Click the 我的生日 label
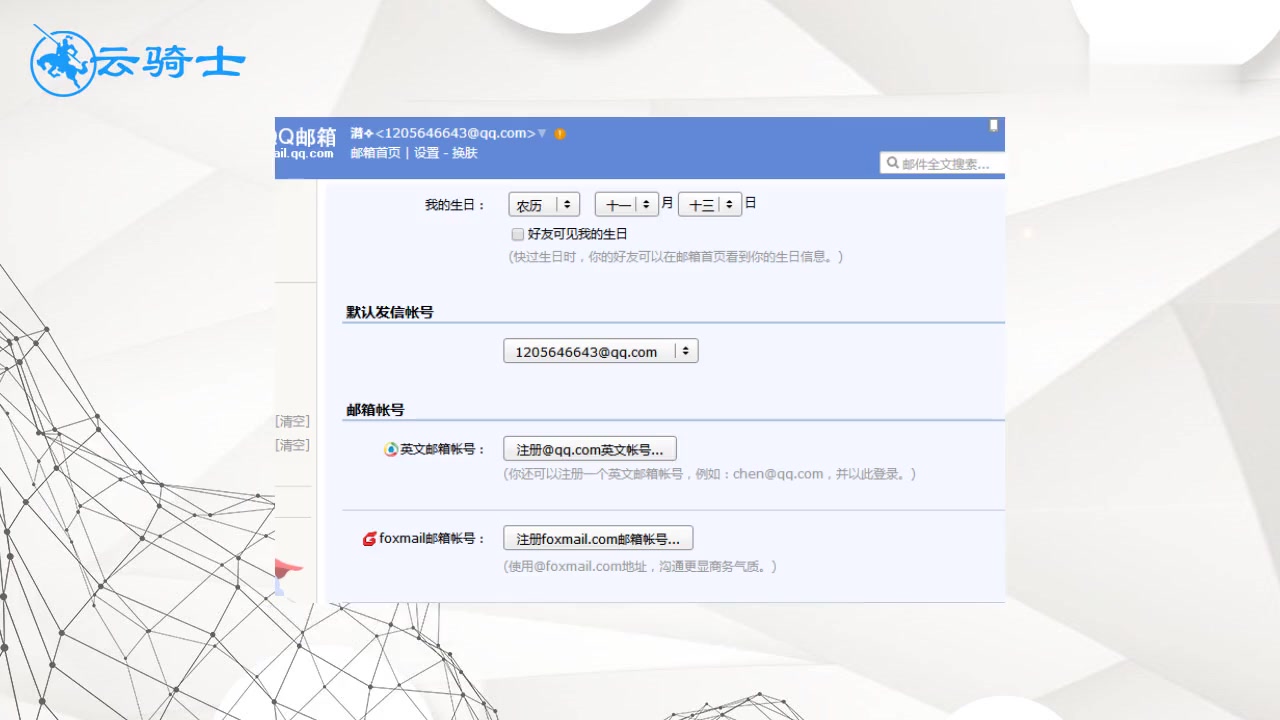 point(455,205)
